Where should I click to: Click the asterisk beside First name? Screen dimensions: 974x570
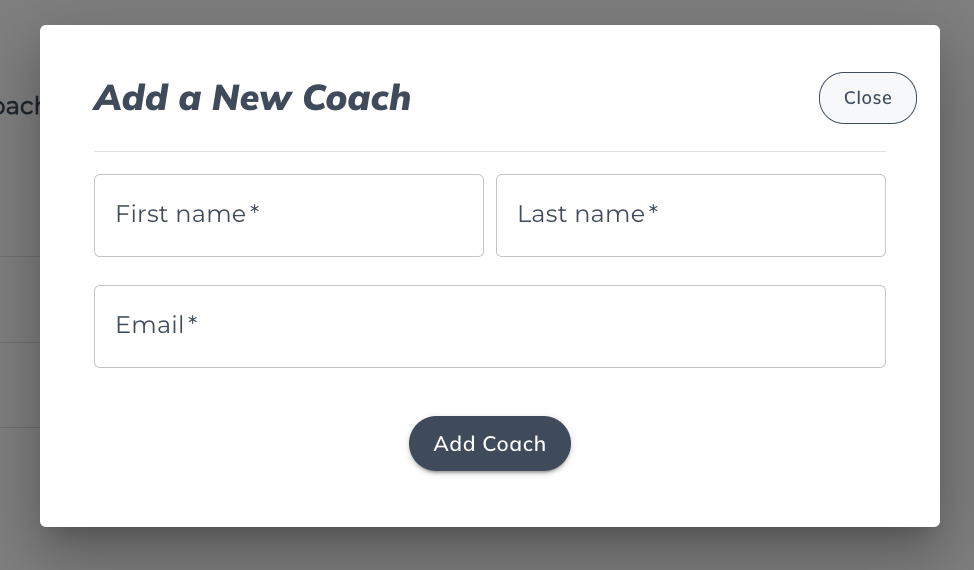255,211
